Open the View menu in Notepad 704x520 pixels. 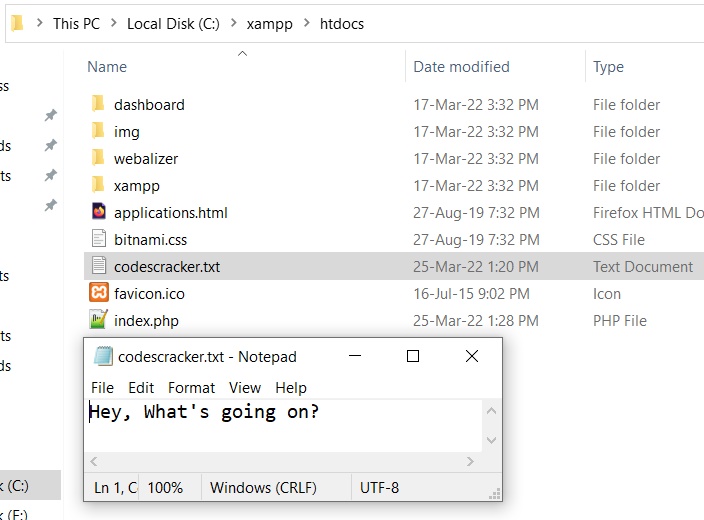click(x=245, y=388)
